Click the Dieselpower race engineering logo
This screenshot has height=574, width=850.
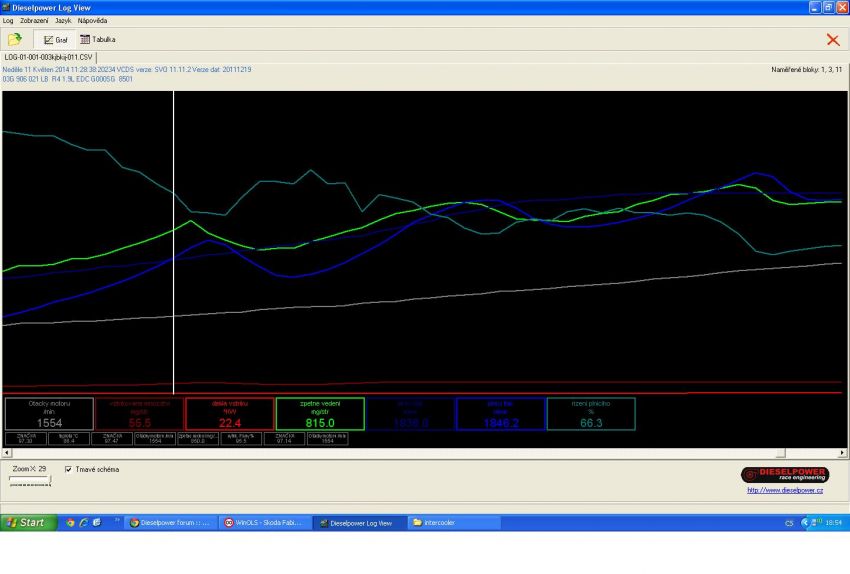point(785,474)
